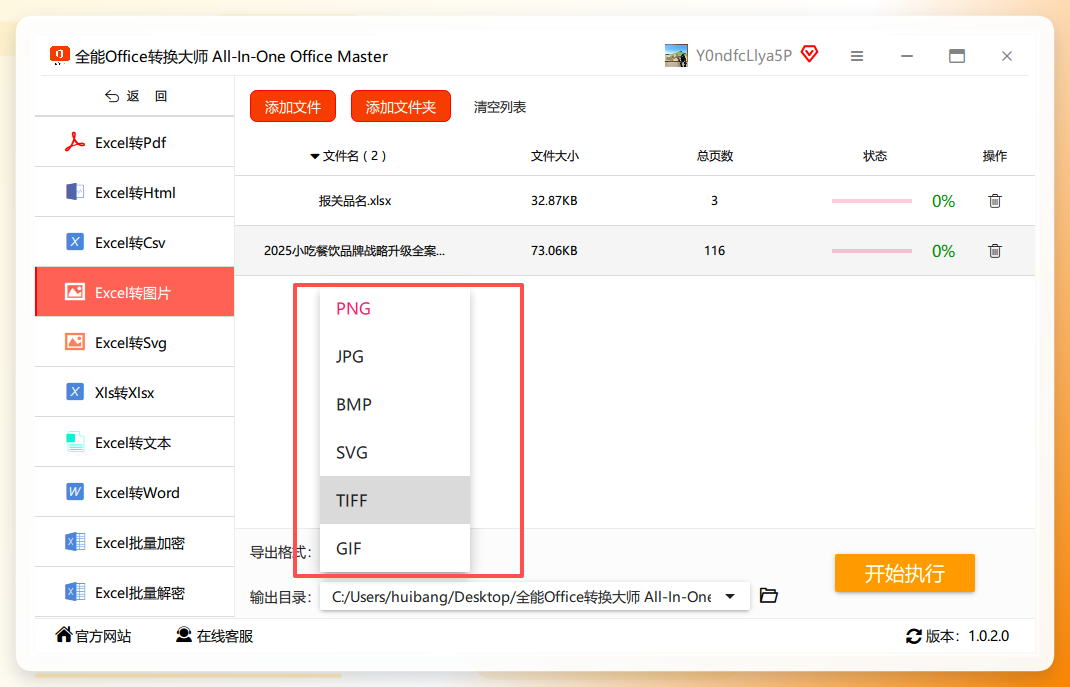This screenshot has height=687, width=1070.
Task: Switch to Xls转Xlsx mode
Action: point(134,392)
